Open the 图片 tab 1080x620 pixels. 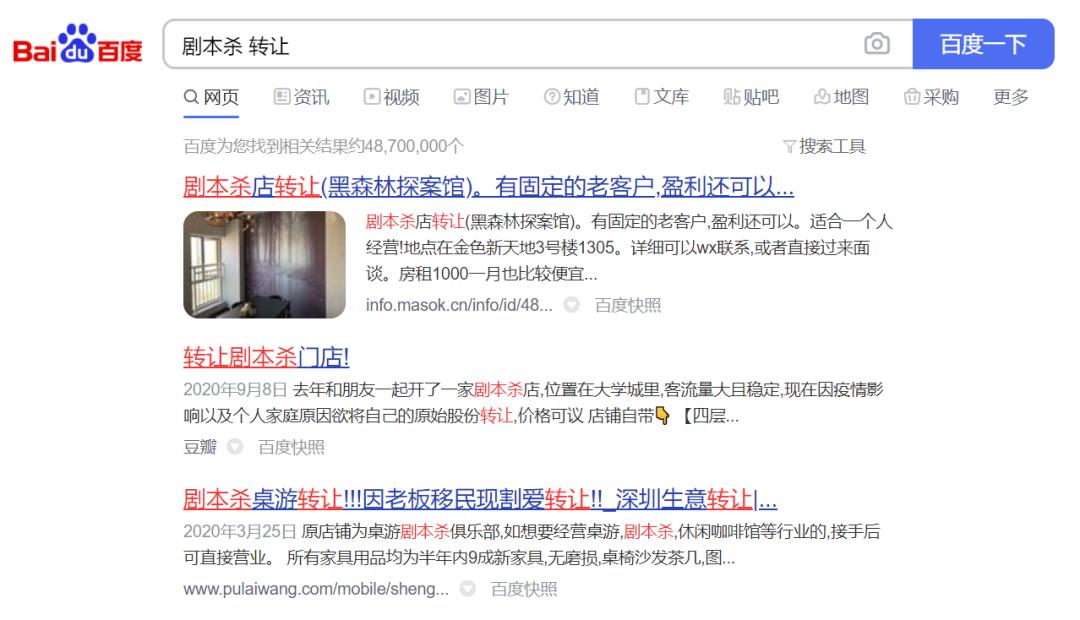coord(481,97)
